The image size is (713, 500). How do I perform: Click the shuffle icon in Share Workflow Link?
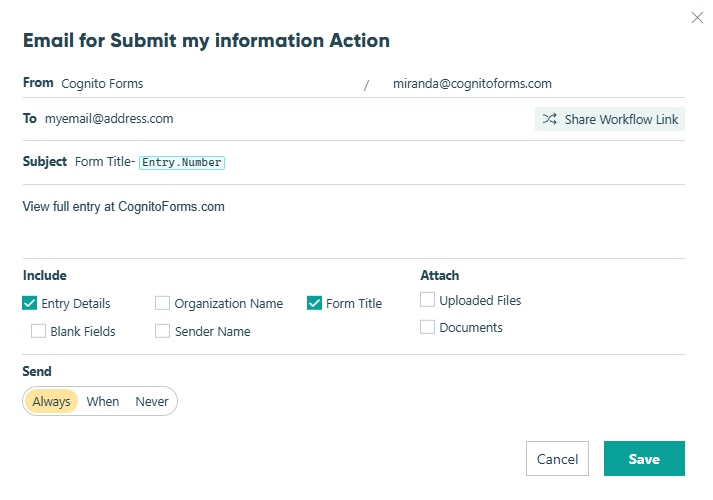549,119
